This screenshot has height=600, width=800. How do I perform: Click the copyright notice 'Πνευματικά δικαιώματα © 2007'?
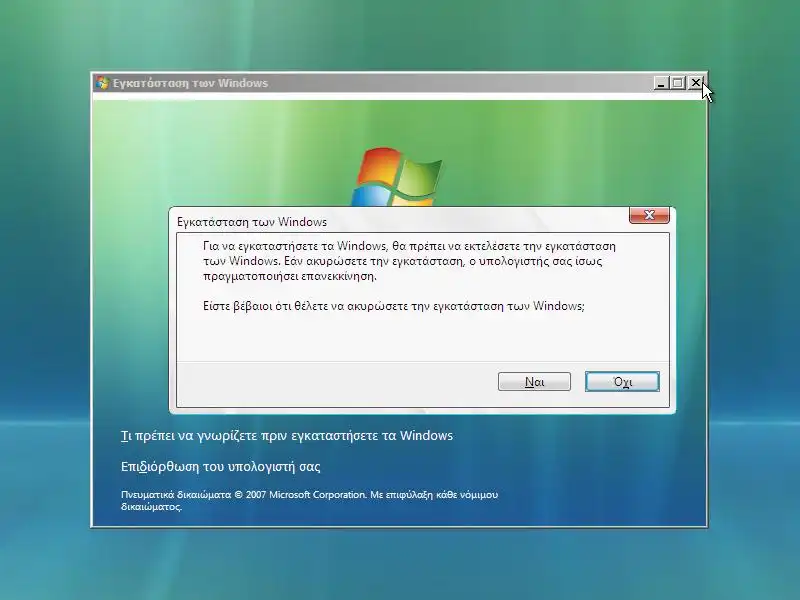tap(193, 494)
